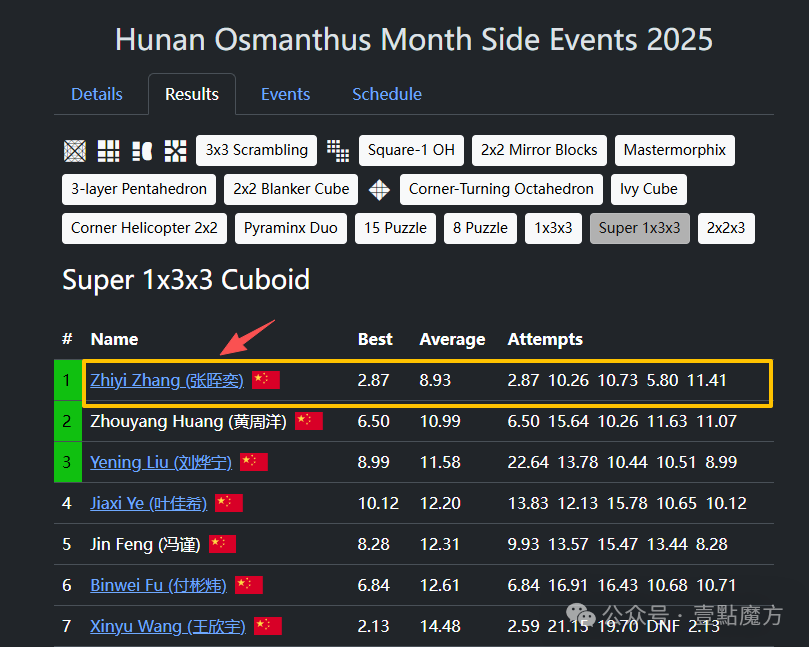Image resolution: width=809 pixels, height=647 pixels.
Task: Select the 3x3 Scrambling event
Action: [x=257, y=150]
